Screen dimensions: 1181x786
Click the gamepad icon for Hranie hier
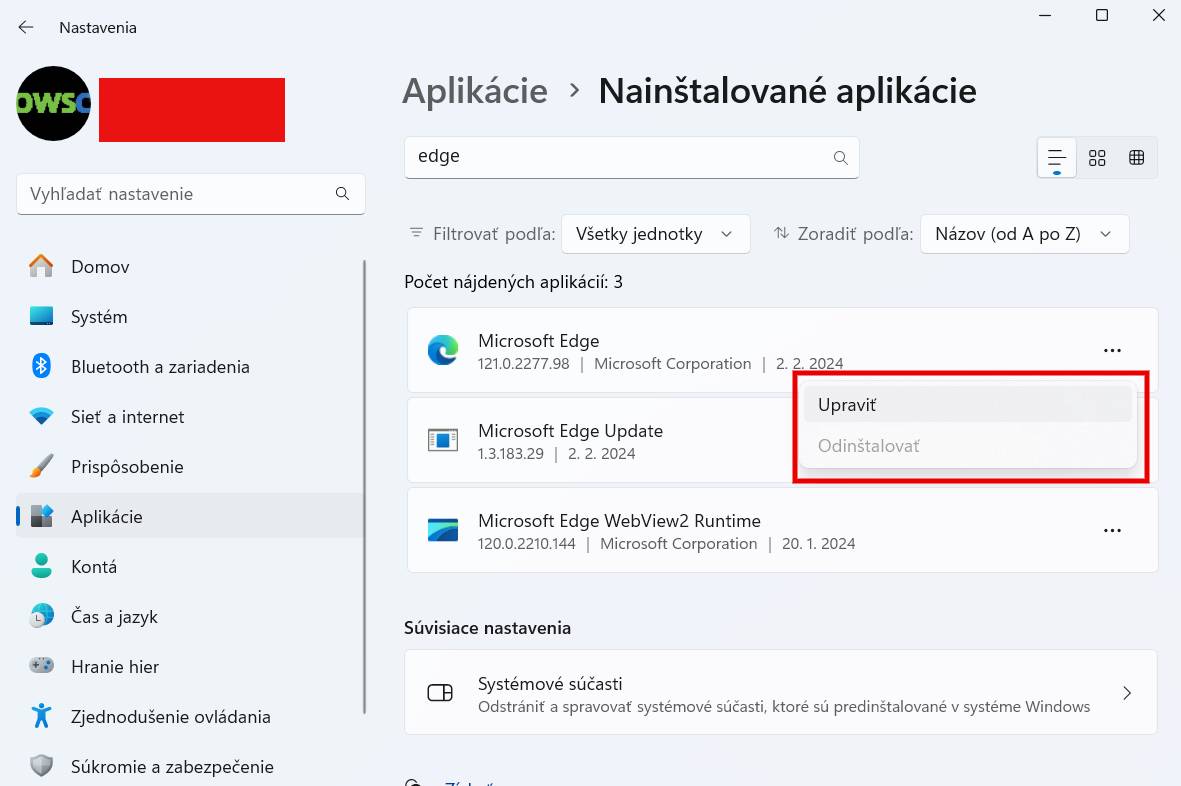tap(41, 666)
